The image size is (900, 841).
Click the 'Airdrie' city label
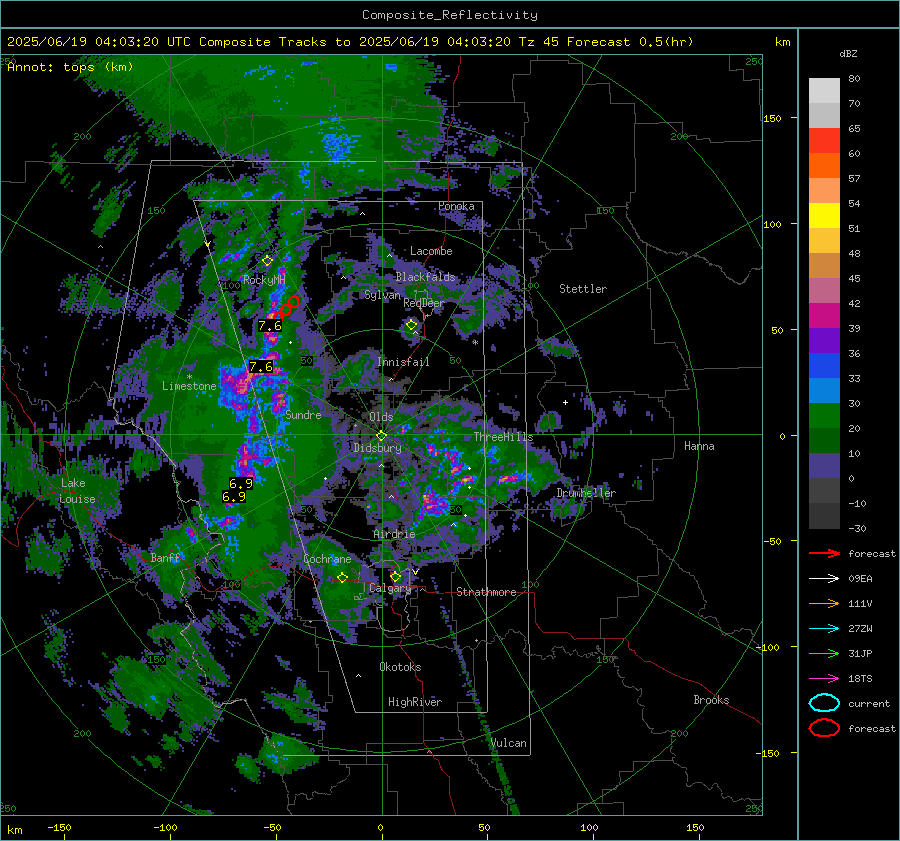click(x=394, y=534)
